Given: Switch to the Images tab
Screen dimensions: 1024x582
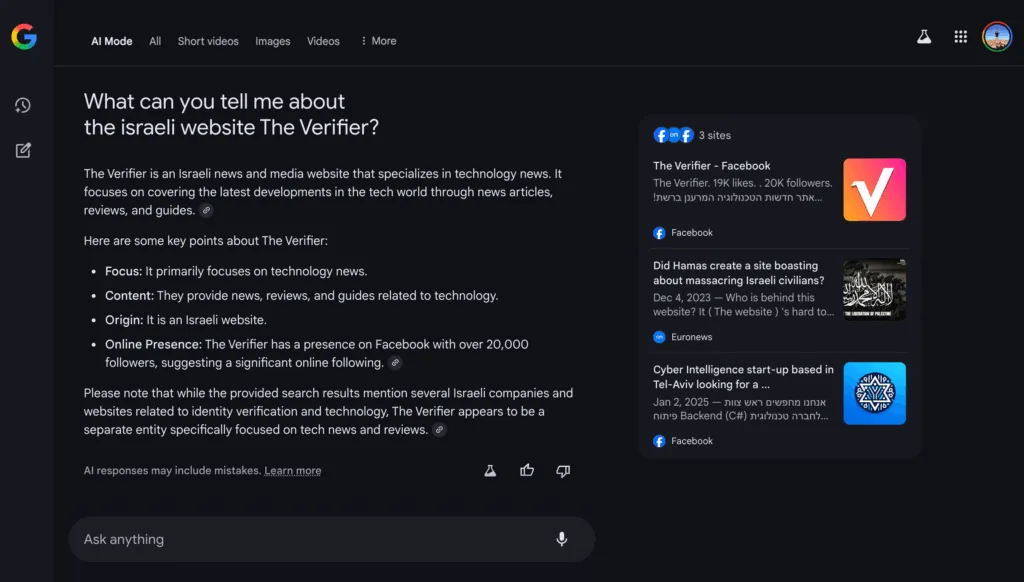Looking at the screenshot, I should click(x=272, y=41).
